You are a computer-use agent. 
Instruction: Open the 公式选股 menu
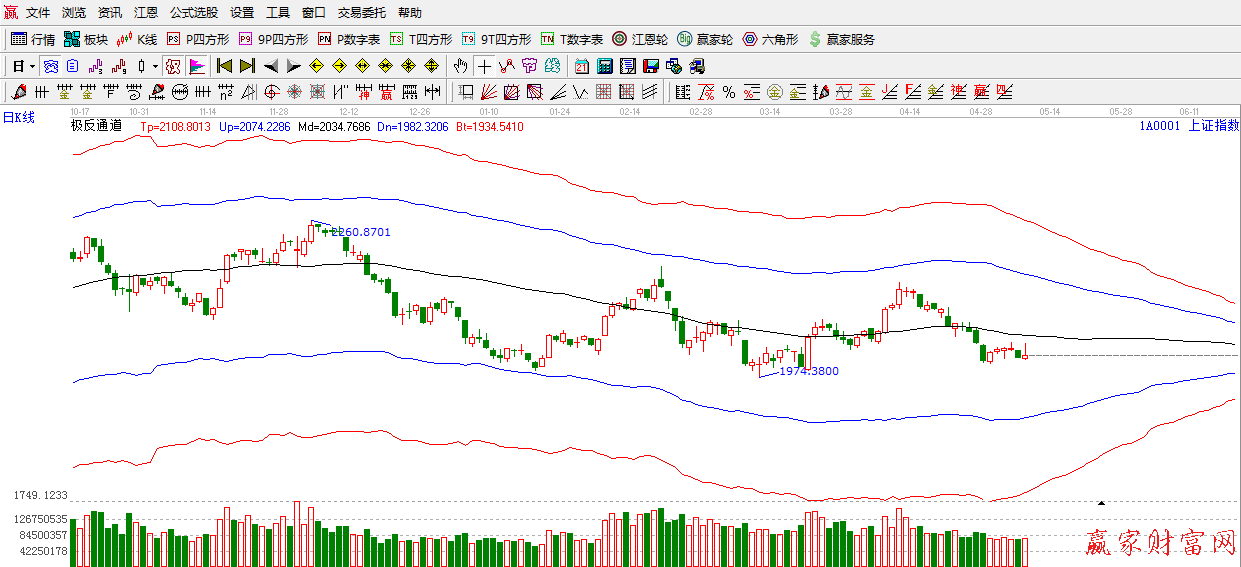[194, 13]
